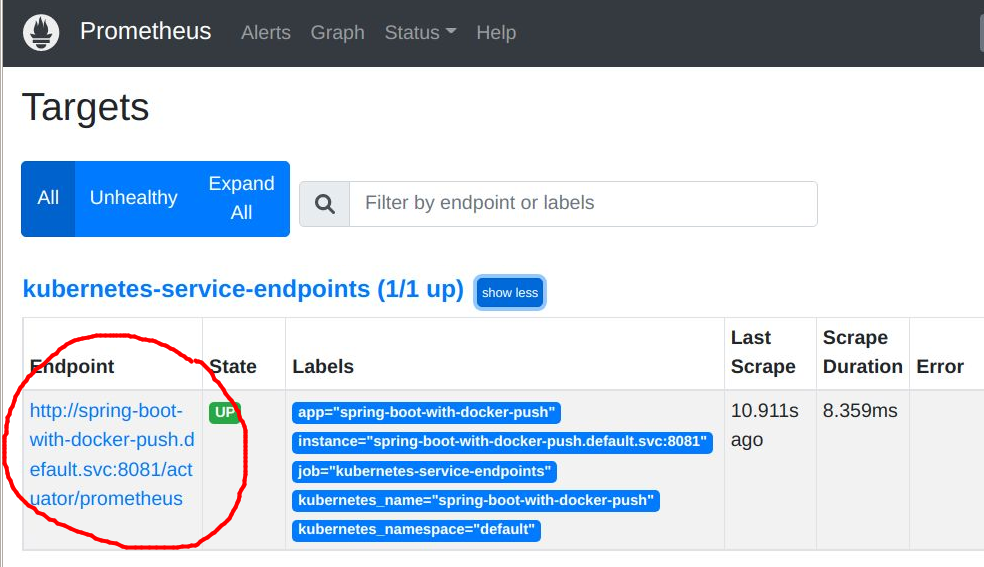This screenshot has width=984, height=567.
Task: Open the Prometheus home title link
Action: coord(146,31)
